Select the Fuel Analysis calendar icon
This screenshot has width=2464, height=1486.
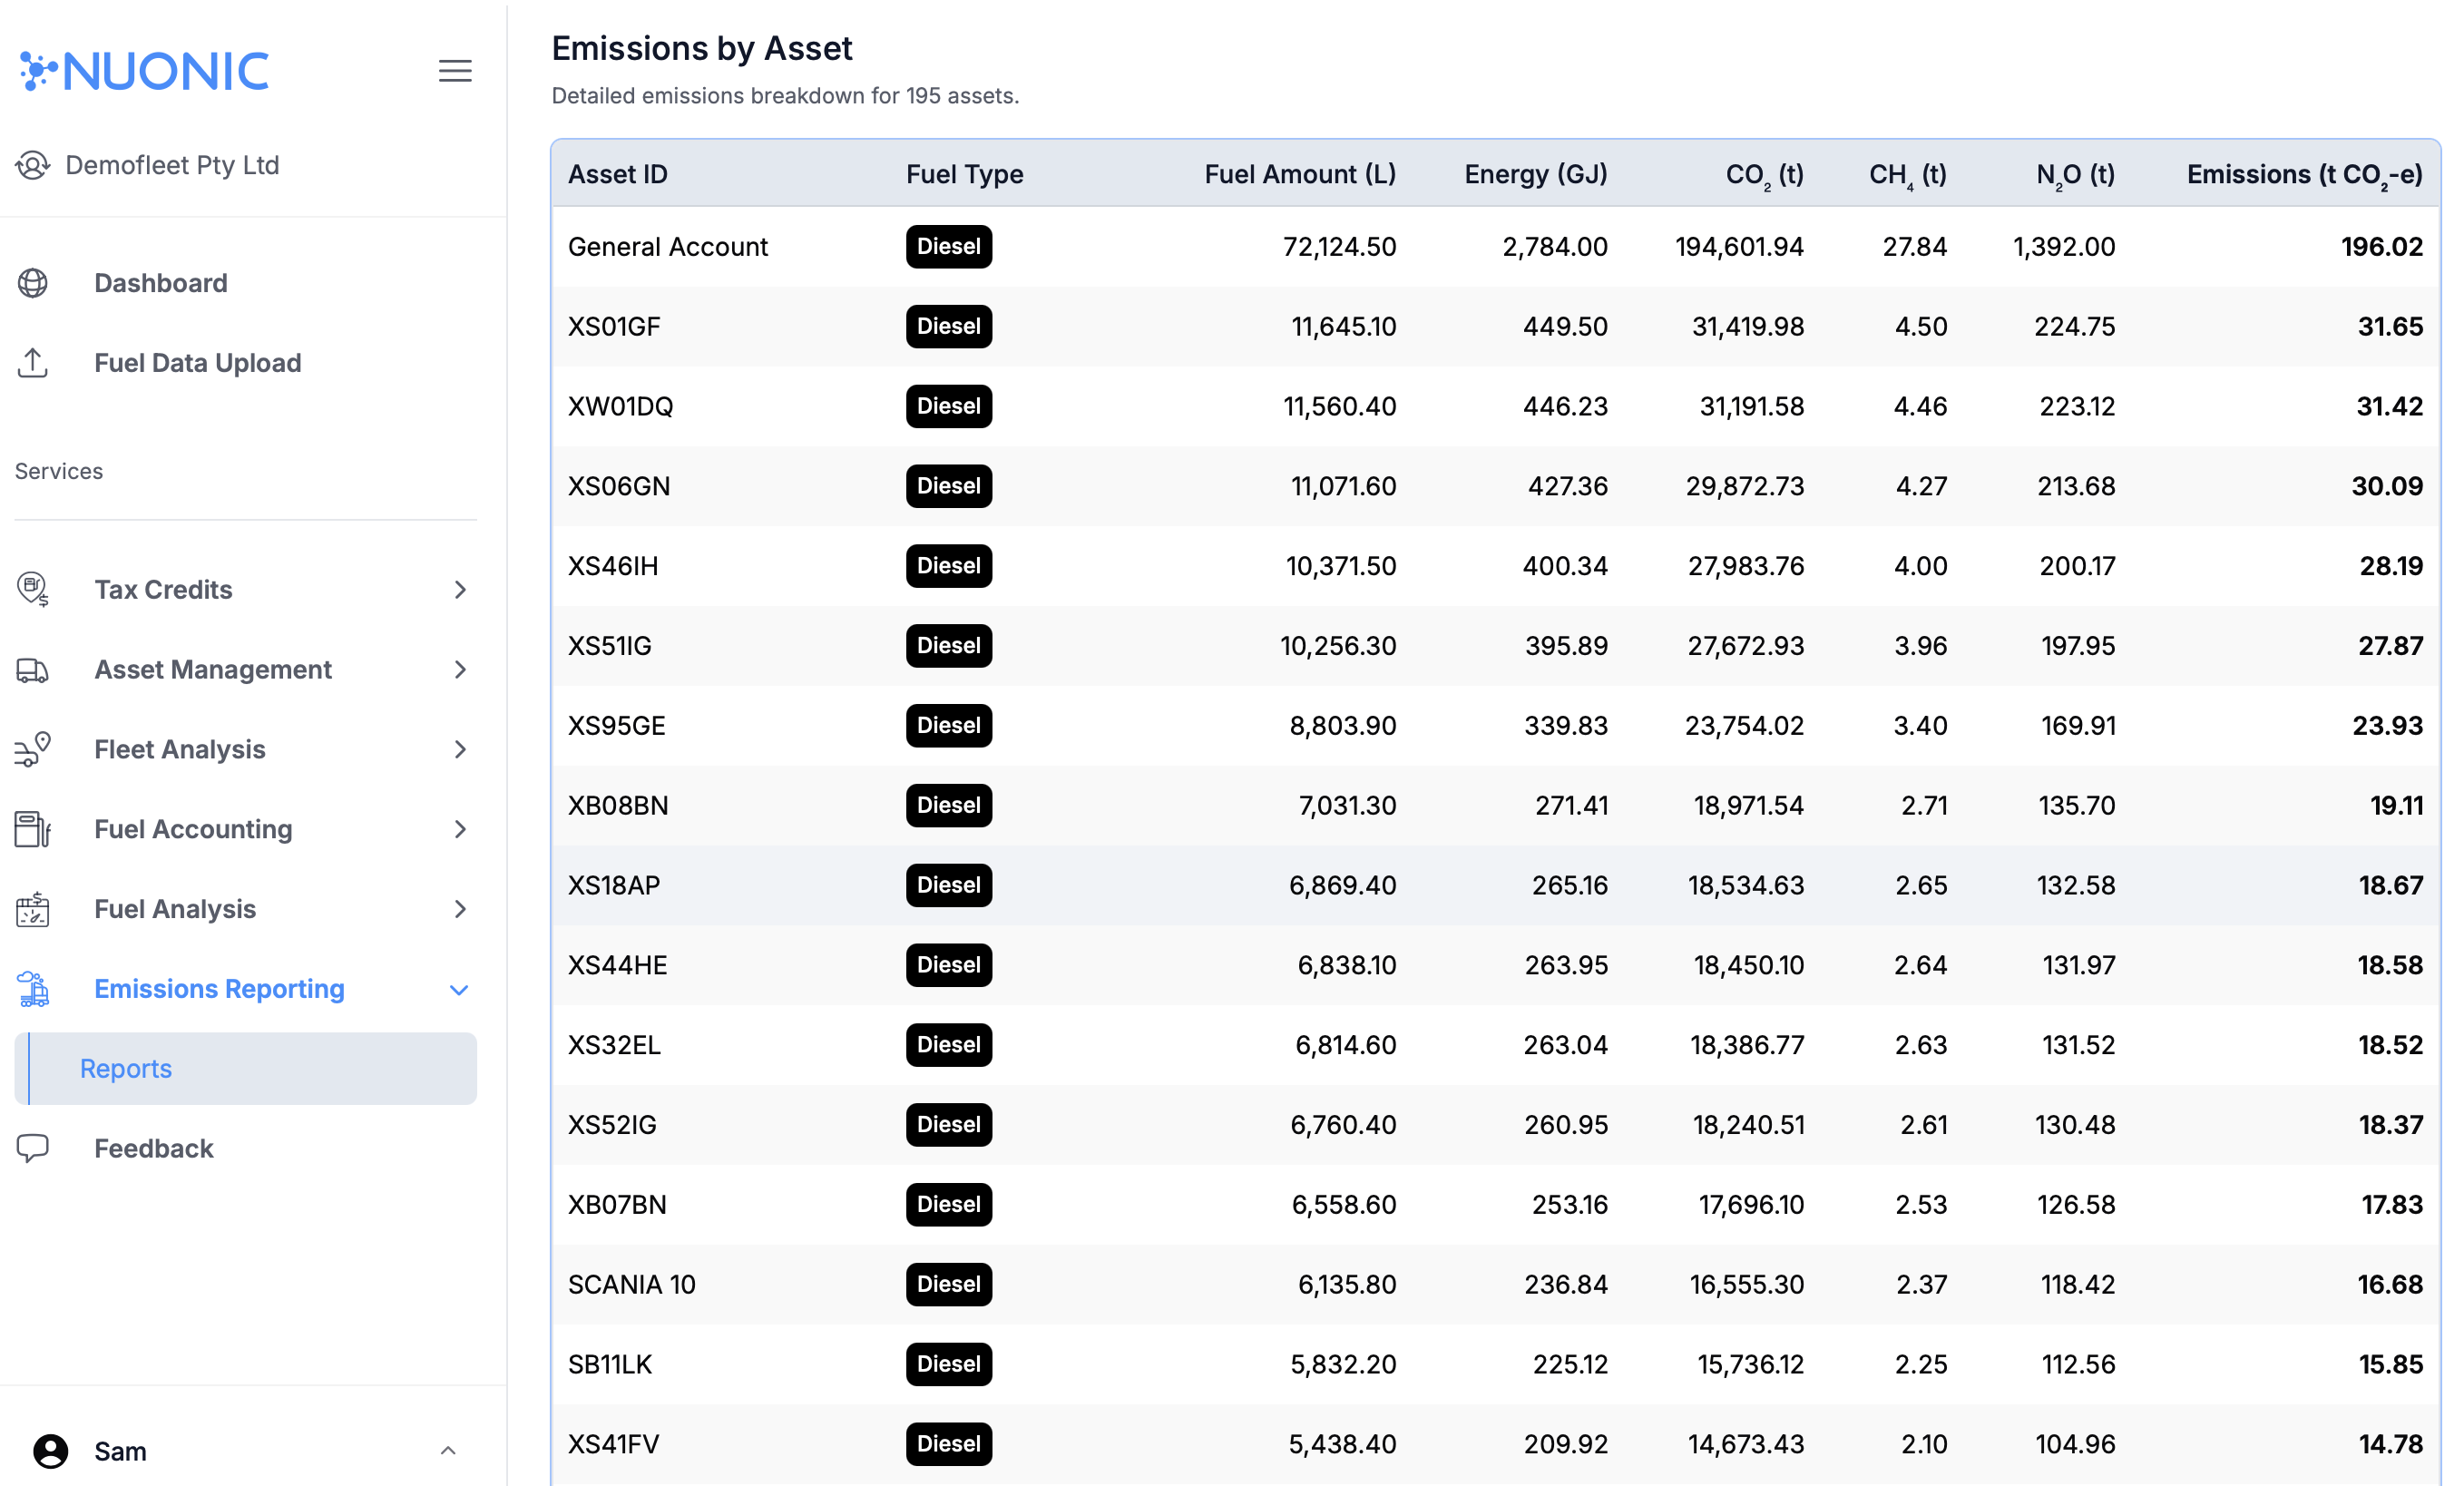point(33,909)
